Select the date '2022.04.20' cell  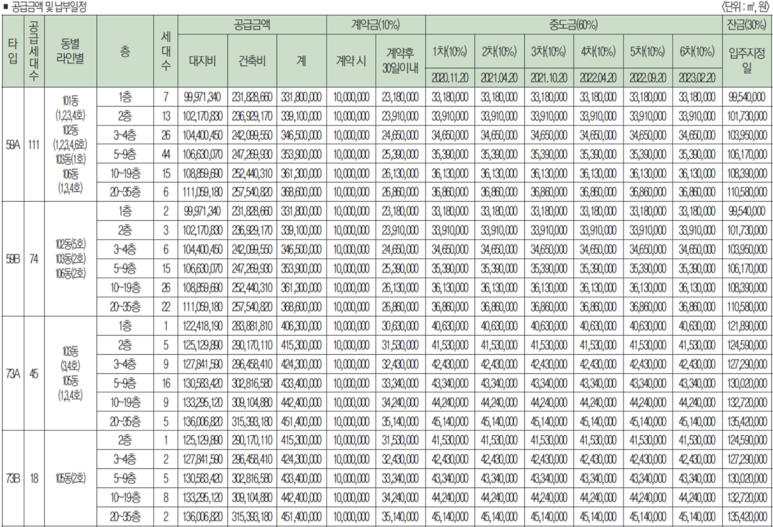(598, 78)
